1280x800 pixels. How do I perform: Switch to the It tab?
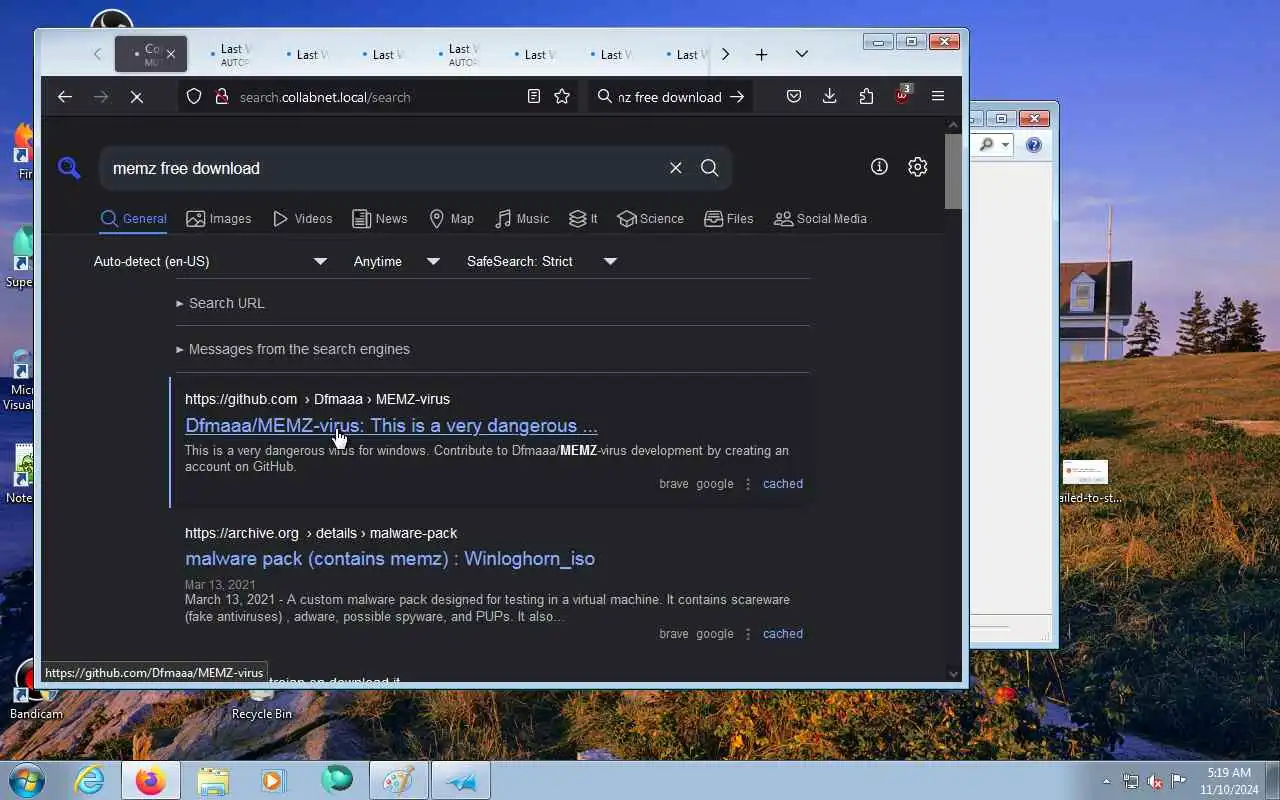point(583,219)
